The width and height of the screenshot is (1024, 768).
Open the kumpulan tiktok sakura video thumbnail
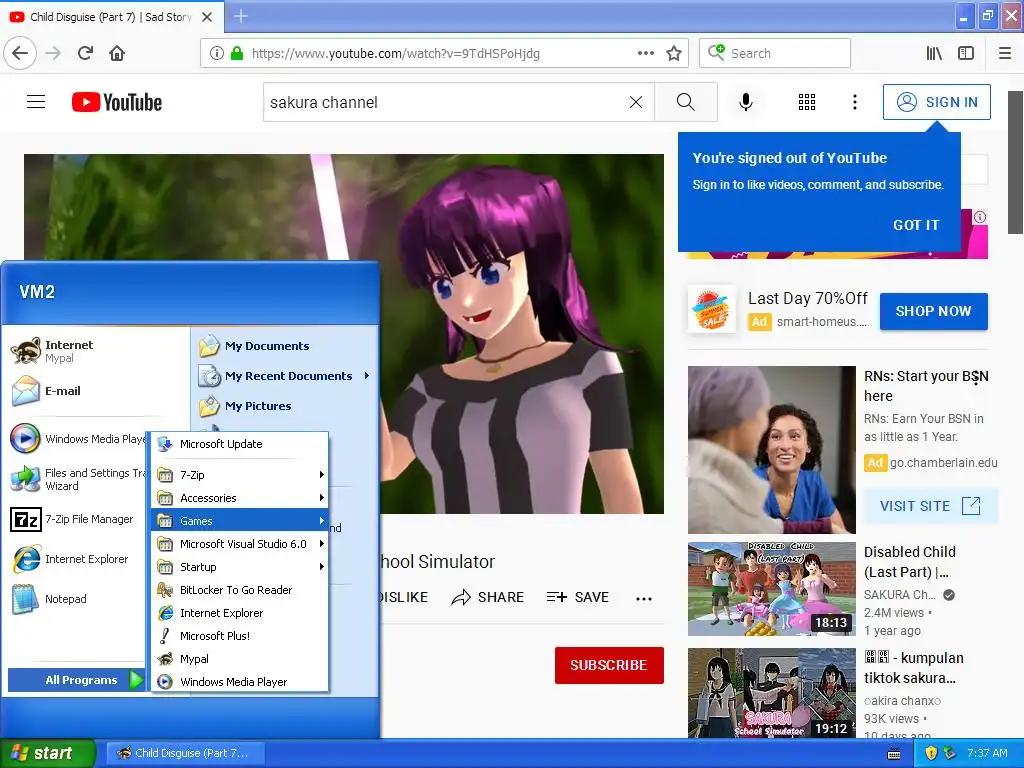(x=771, y=693)
